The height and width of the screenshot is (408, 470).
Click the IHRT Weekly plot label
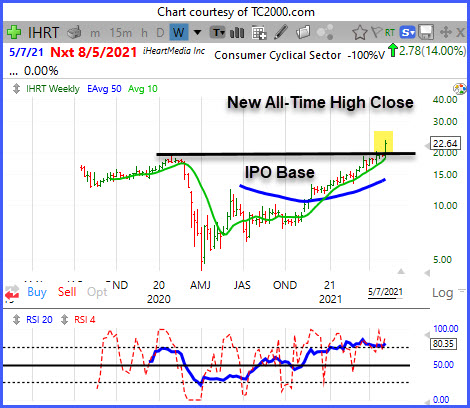tap(53, 89)
